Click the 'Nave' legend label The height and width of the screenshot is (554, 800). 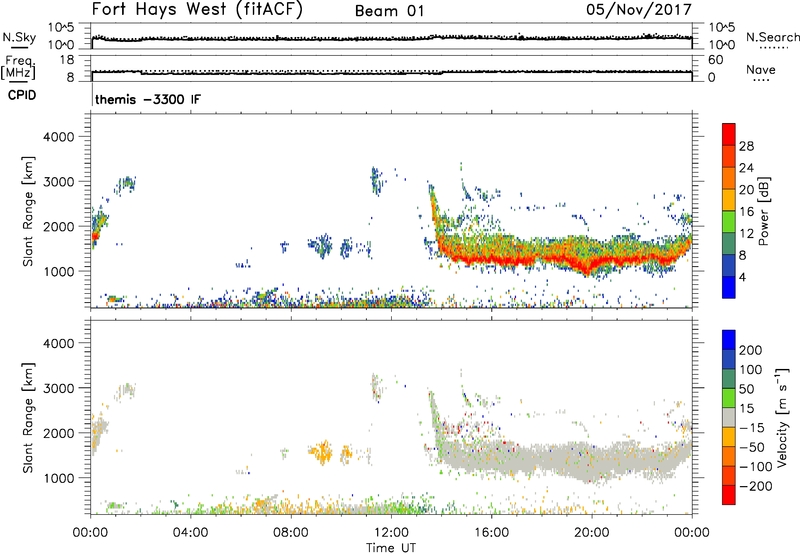(760, 69)
